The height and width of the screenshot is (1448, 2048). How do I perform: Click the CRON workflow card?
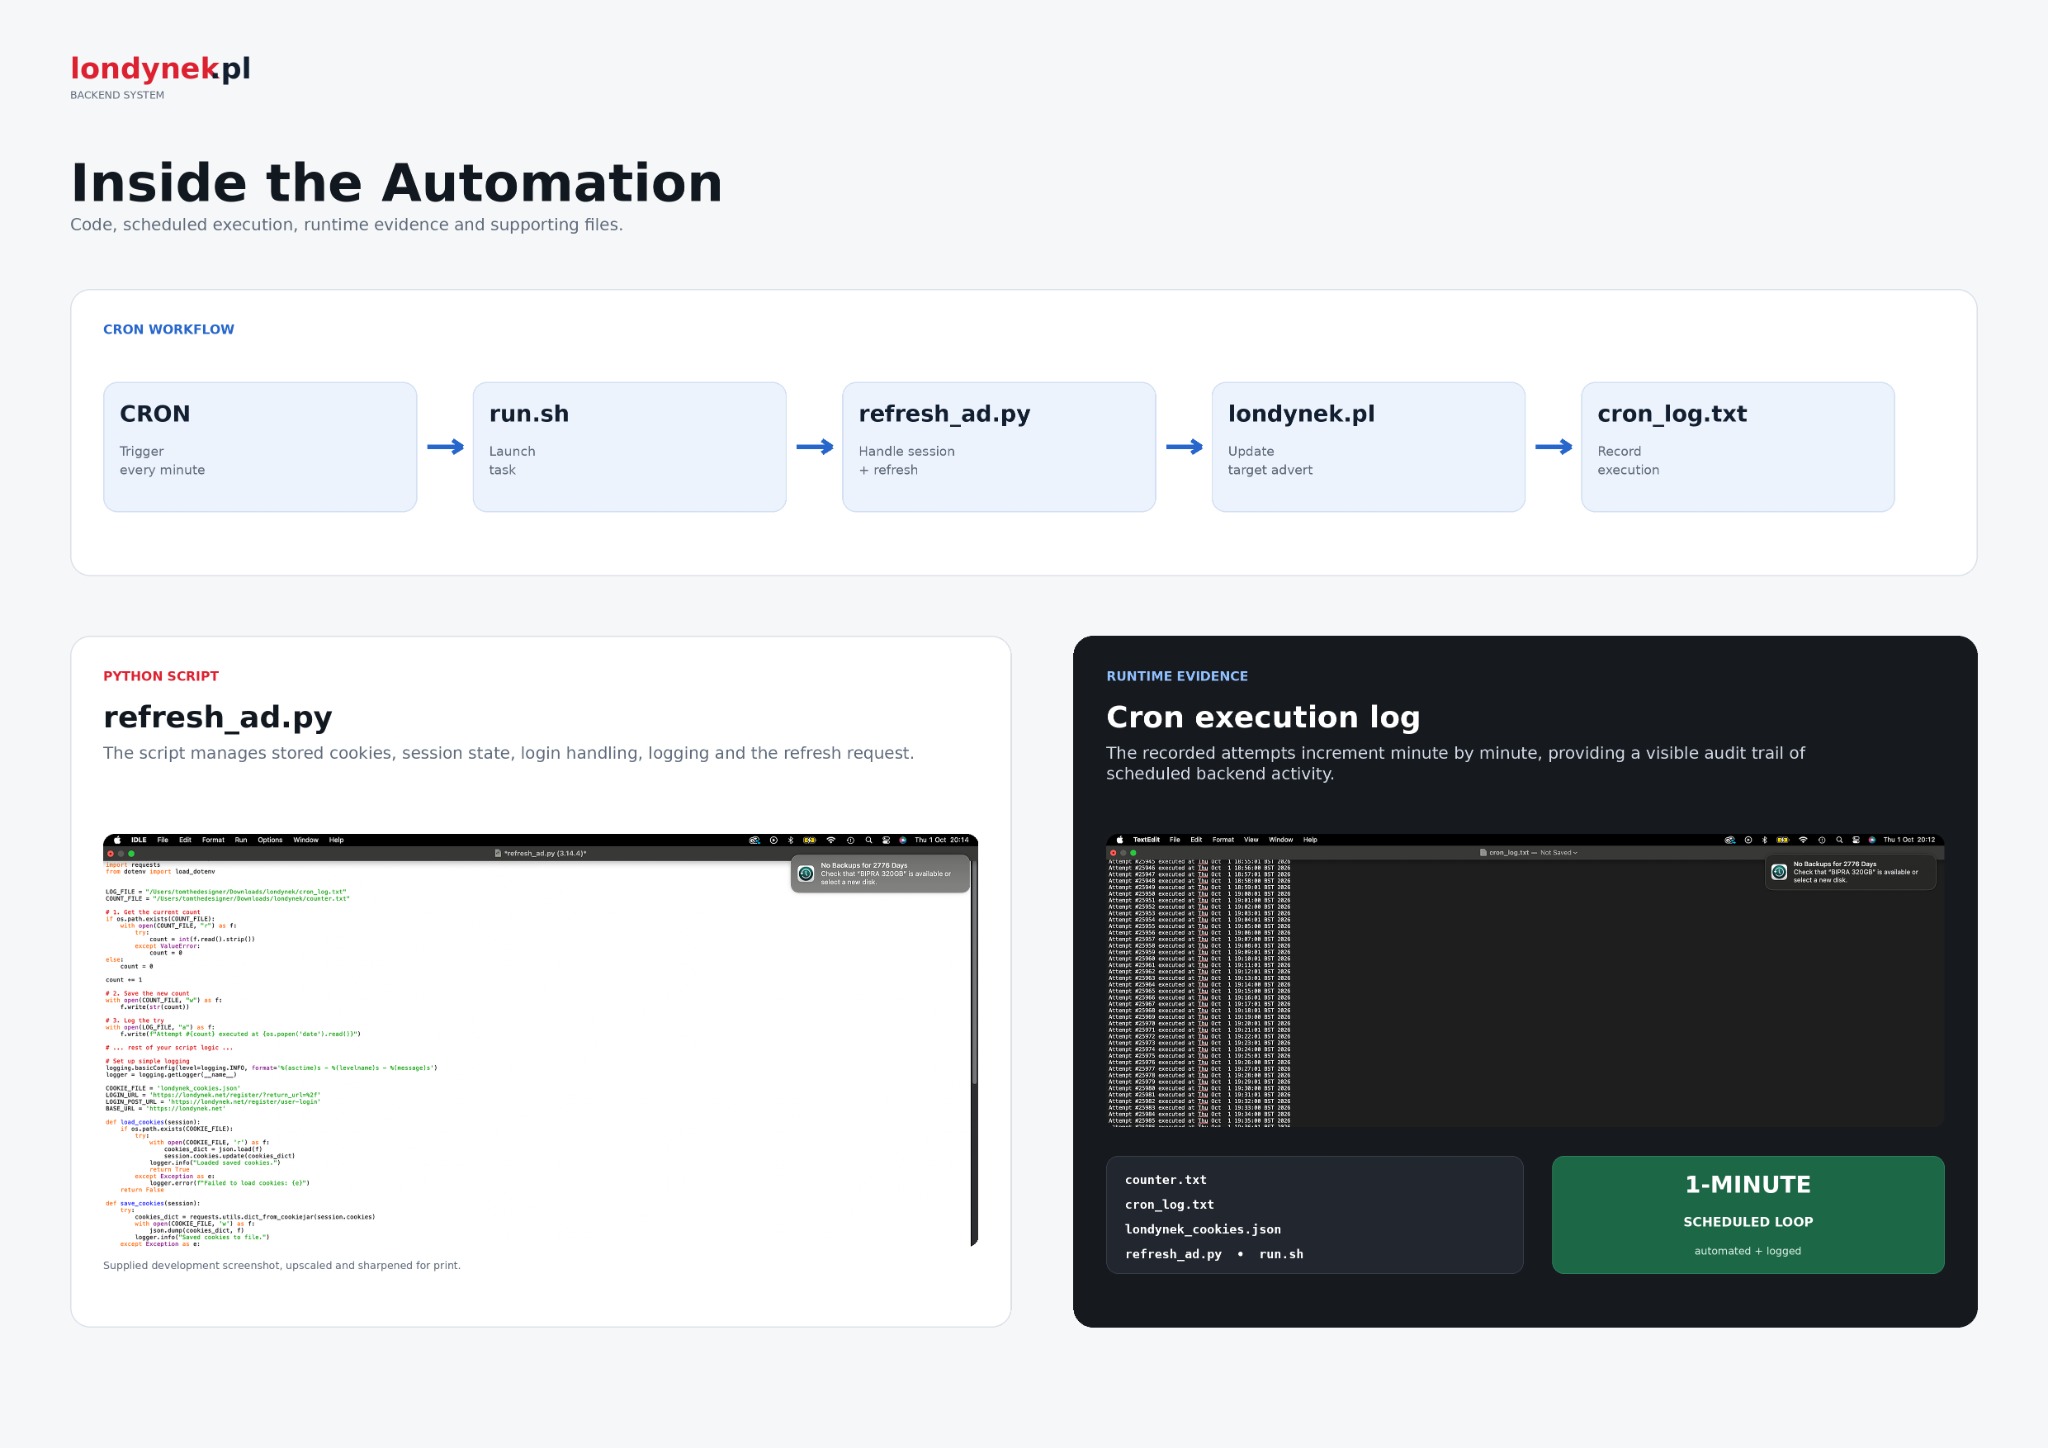(260, 447)
